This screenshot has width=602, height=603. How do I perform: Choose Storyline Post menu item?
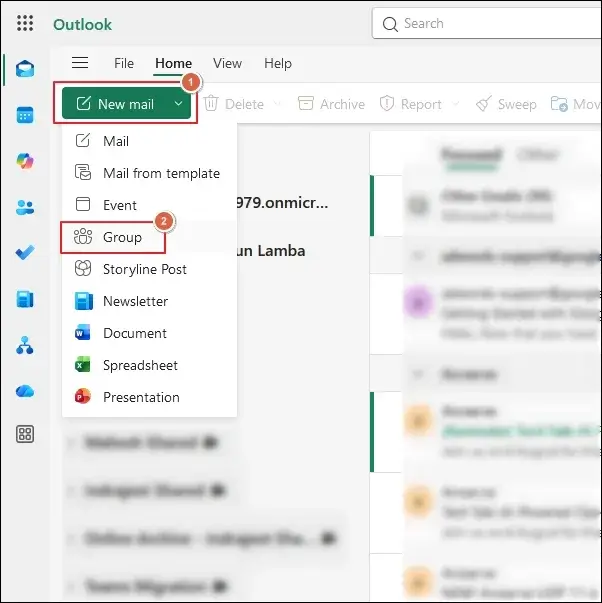[x=149, y=269]
